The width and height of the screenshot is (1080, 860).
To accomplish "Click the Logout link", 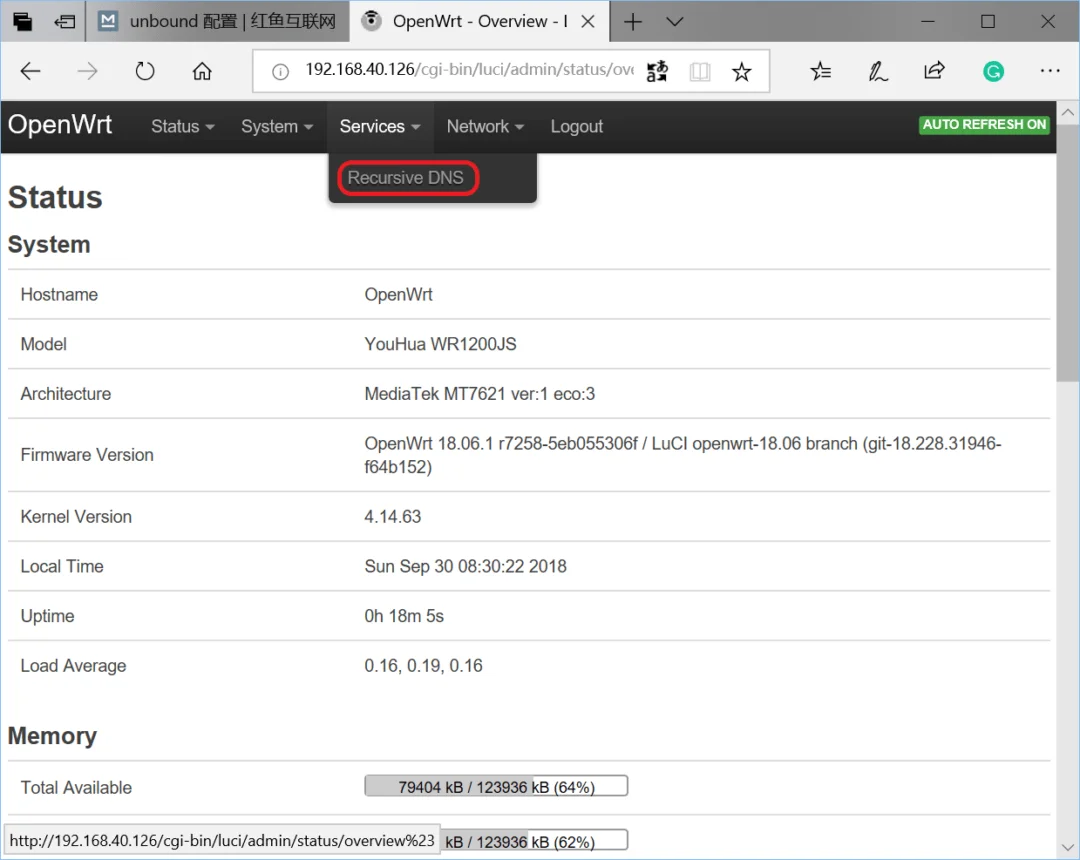I will tap(576, 127).
